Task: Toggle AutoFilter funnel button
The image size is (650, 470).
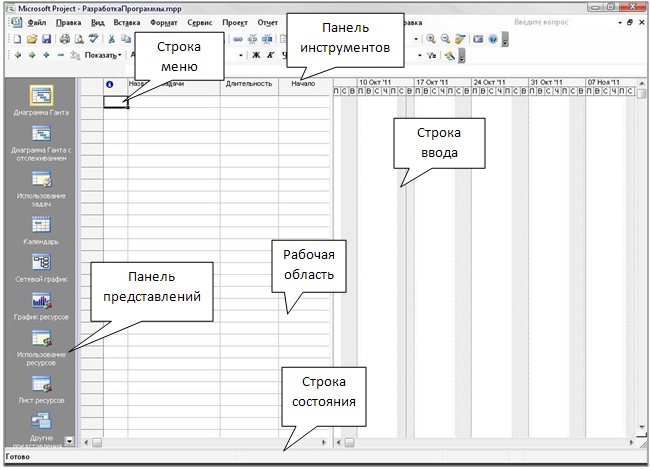Action: (432, 55)
